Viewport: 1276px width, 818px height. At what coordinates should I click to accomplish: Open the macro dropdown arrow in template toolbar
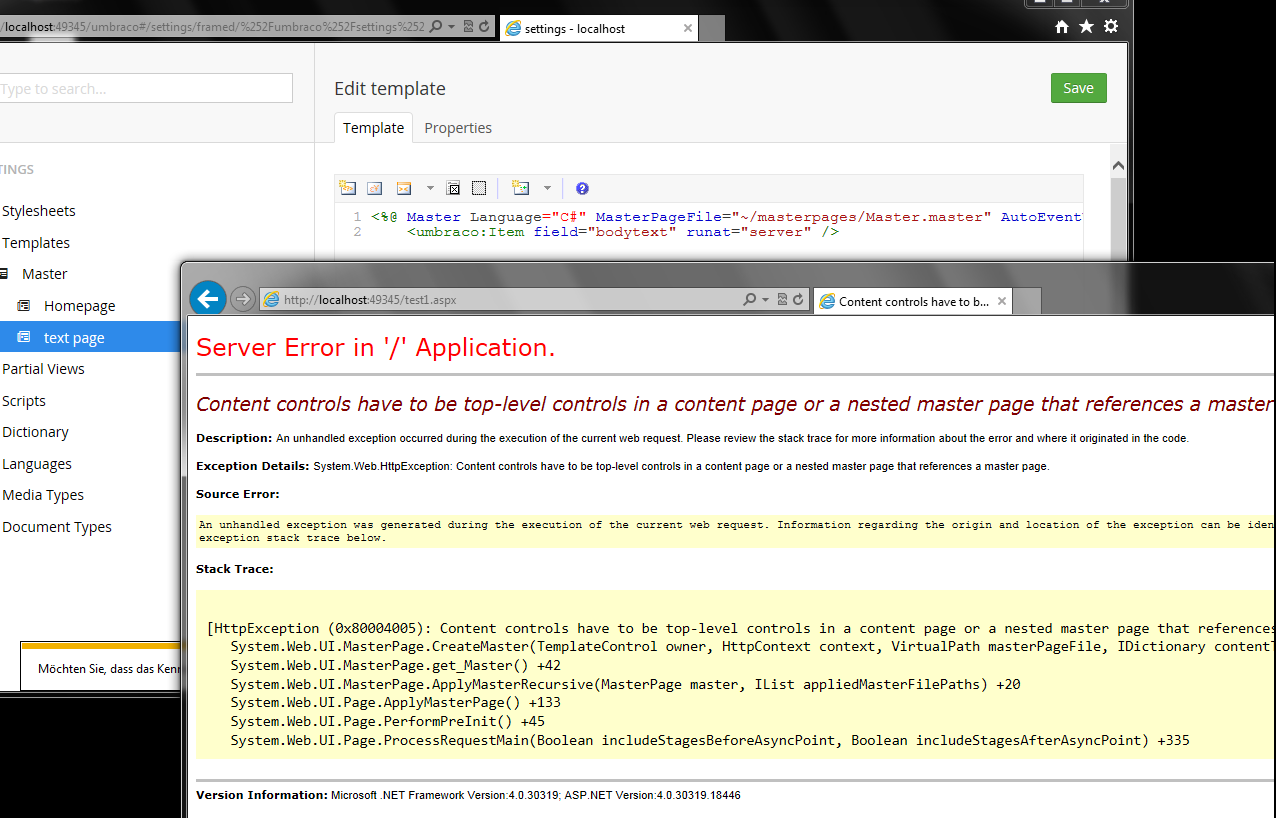tap(430, 188)
